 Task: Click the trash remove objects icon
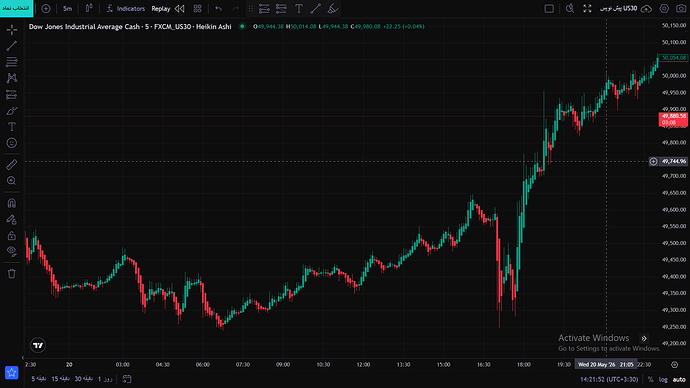pyautogui.click(x=12, y=274)
